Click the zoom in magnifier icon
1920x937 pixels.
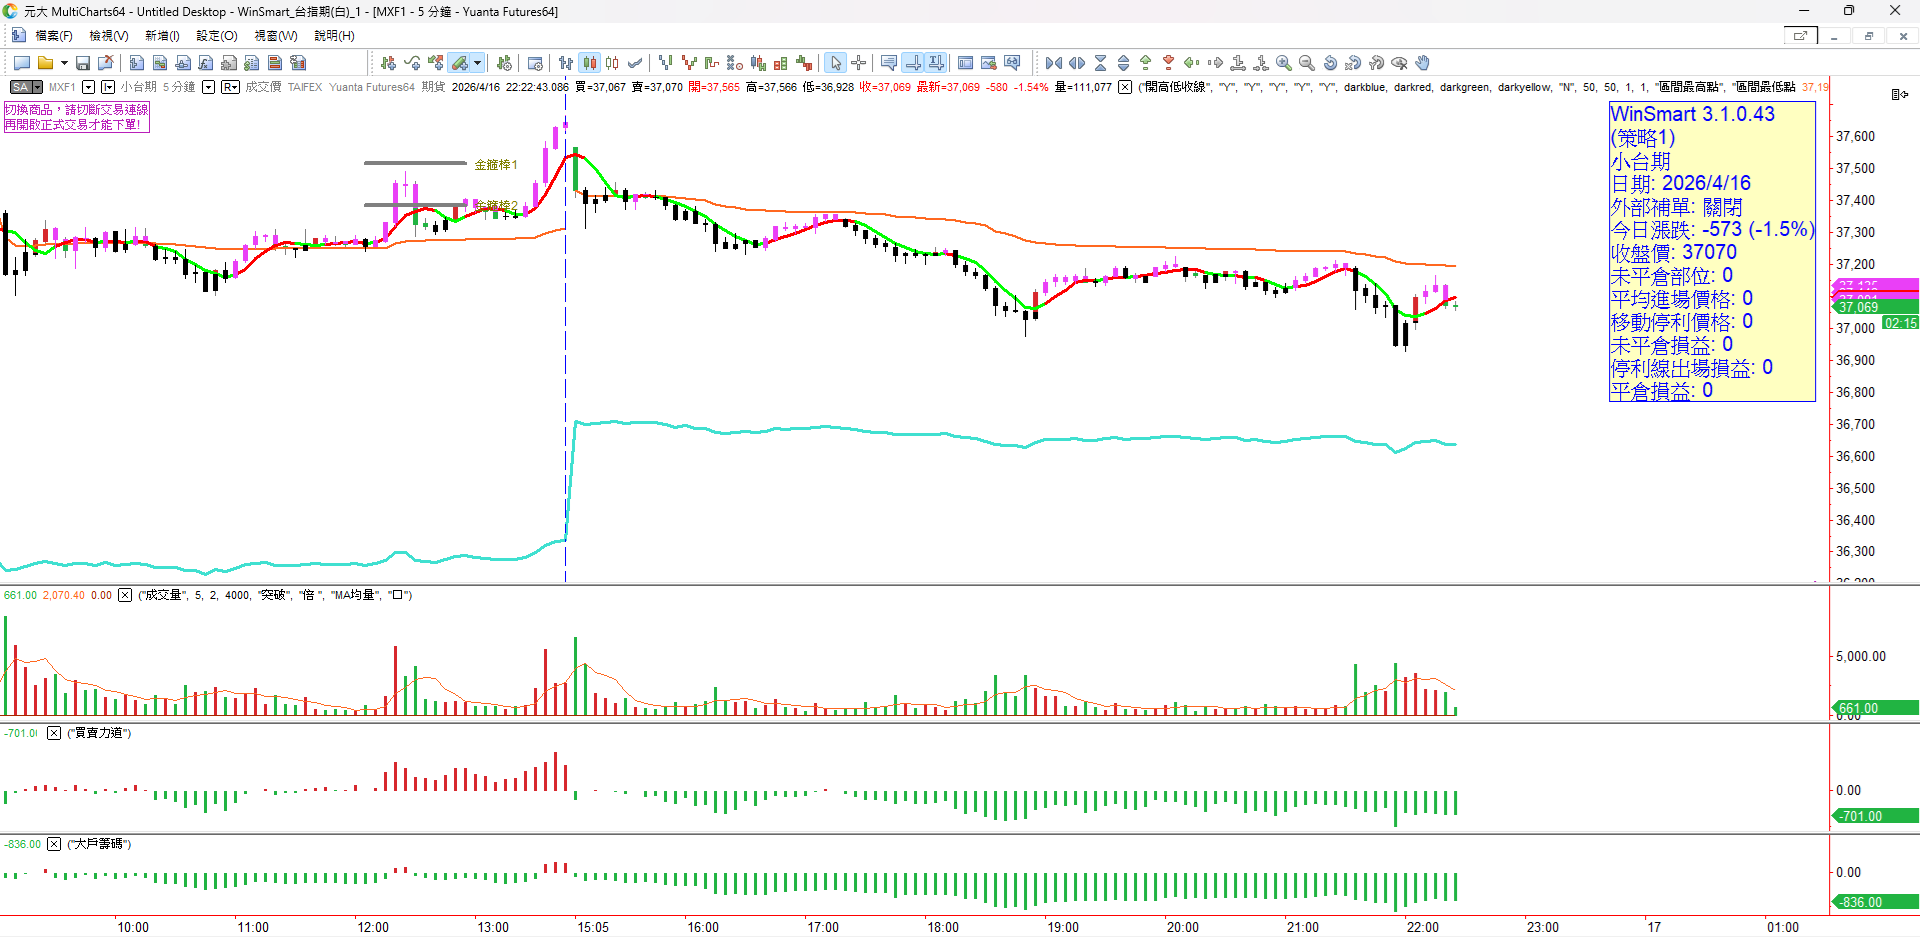coord(1284,63)
